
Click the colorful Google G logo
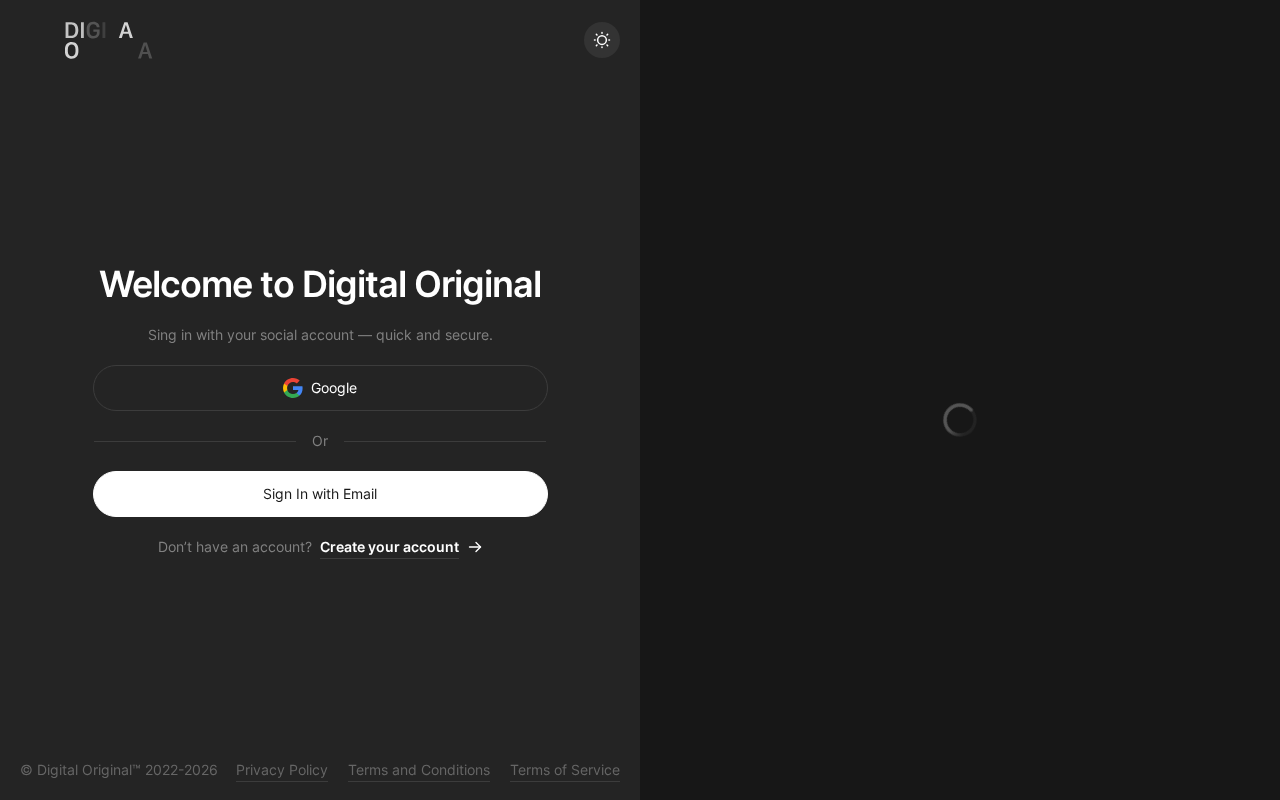293,388
